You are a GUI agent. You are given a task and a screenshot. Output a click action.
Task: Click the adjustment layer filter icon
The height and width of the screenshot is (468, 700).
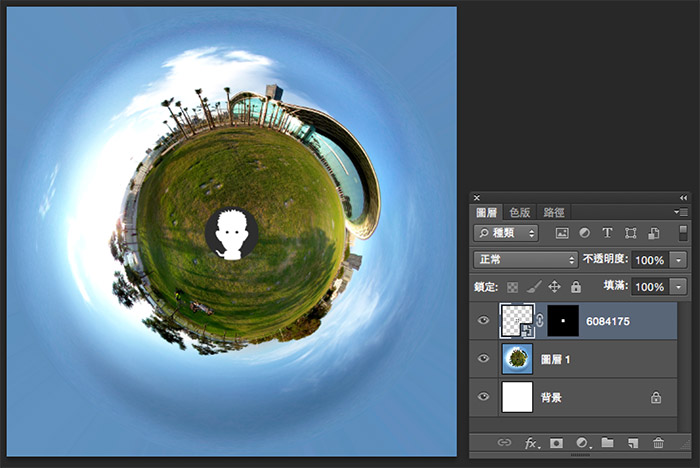click(x=584, y=233)
